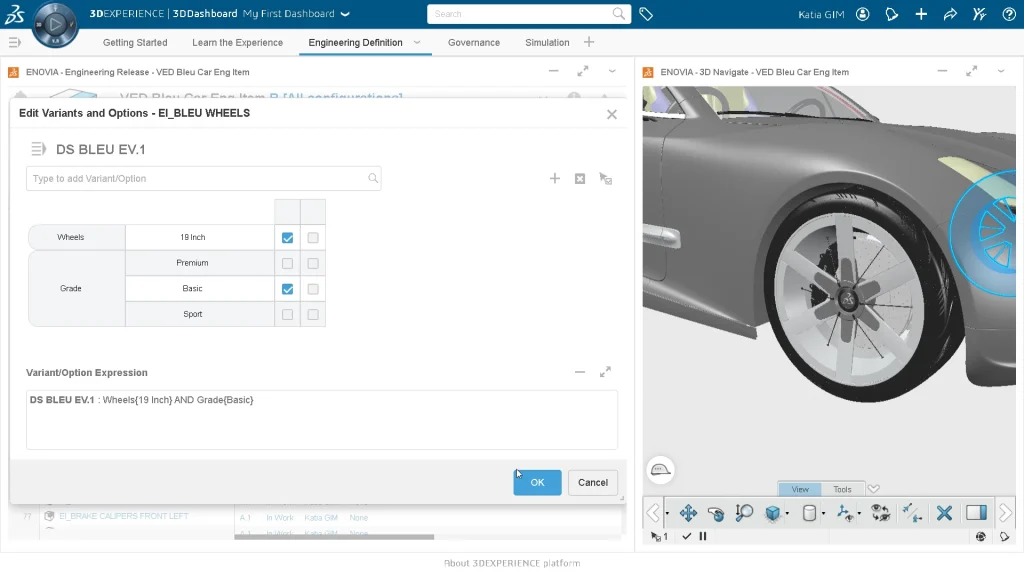Screen dimensions: 1024x576
Task: Click the Cancel button
Action: click(592, 482)
